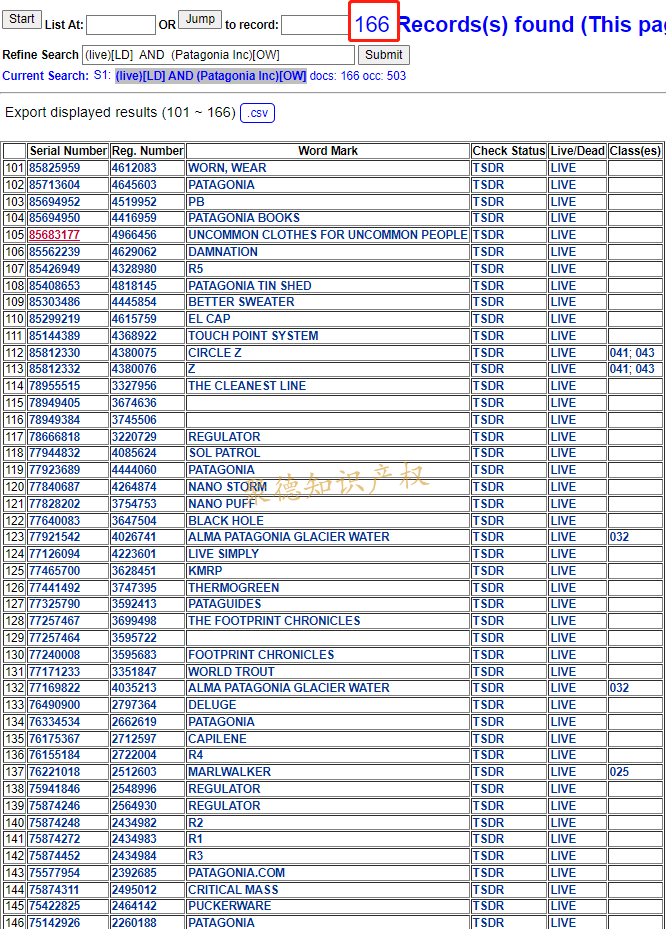Open the highlighted current search query link
The height and width of the screenshot is (929, 666).
tap(211, 76)
